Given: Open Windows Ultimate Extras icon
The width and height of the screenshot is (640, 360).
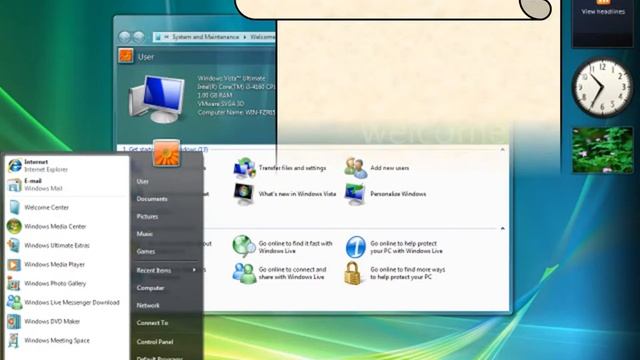Looking at the screenshot, I should tap(14, 245).
